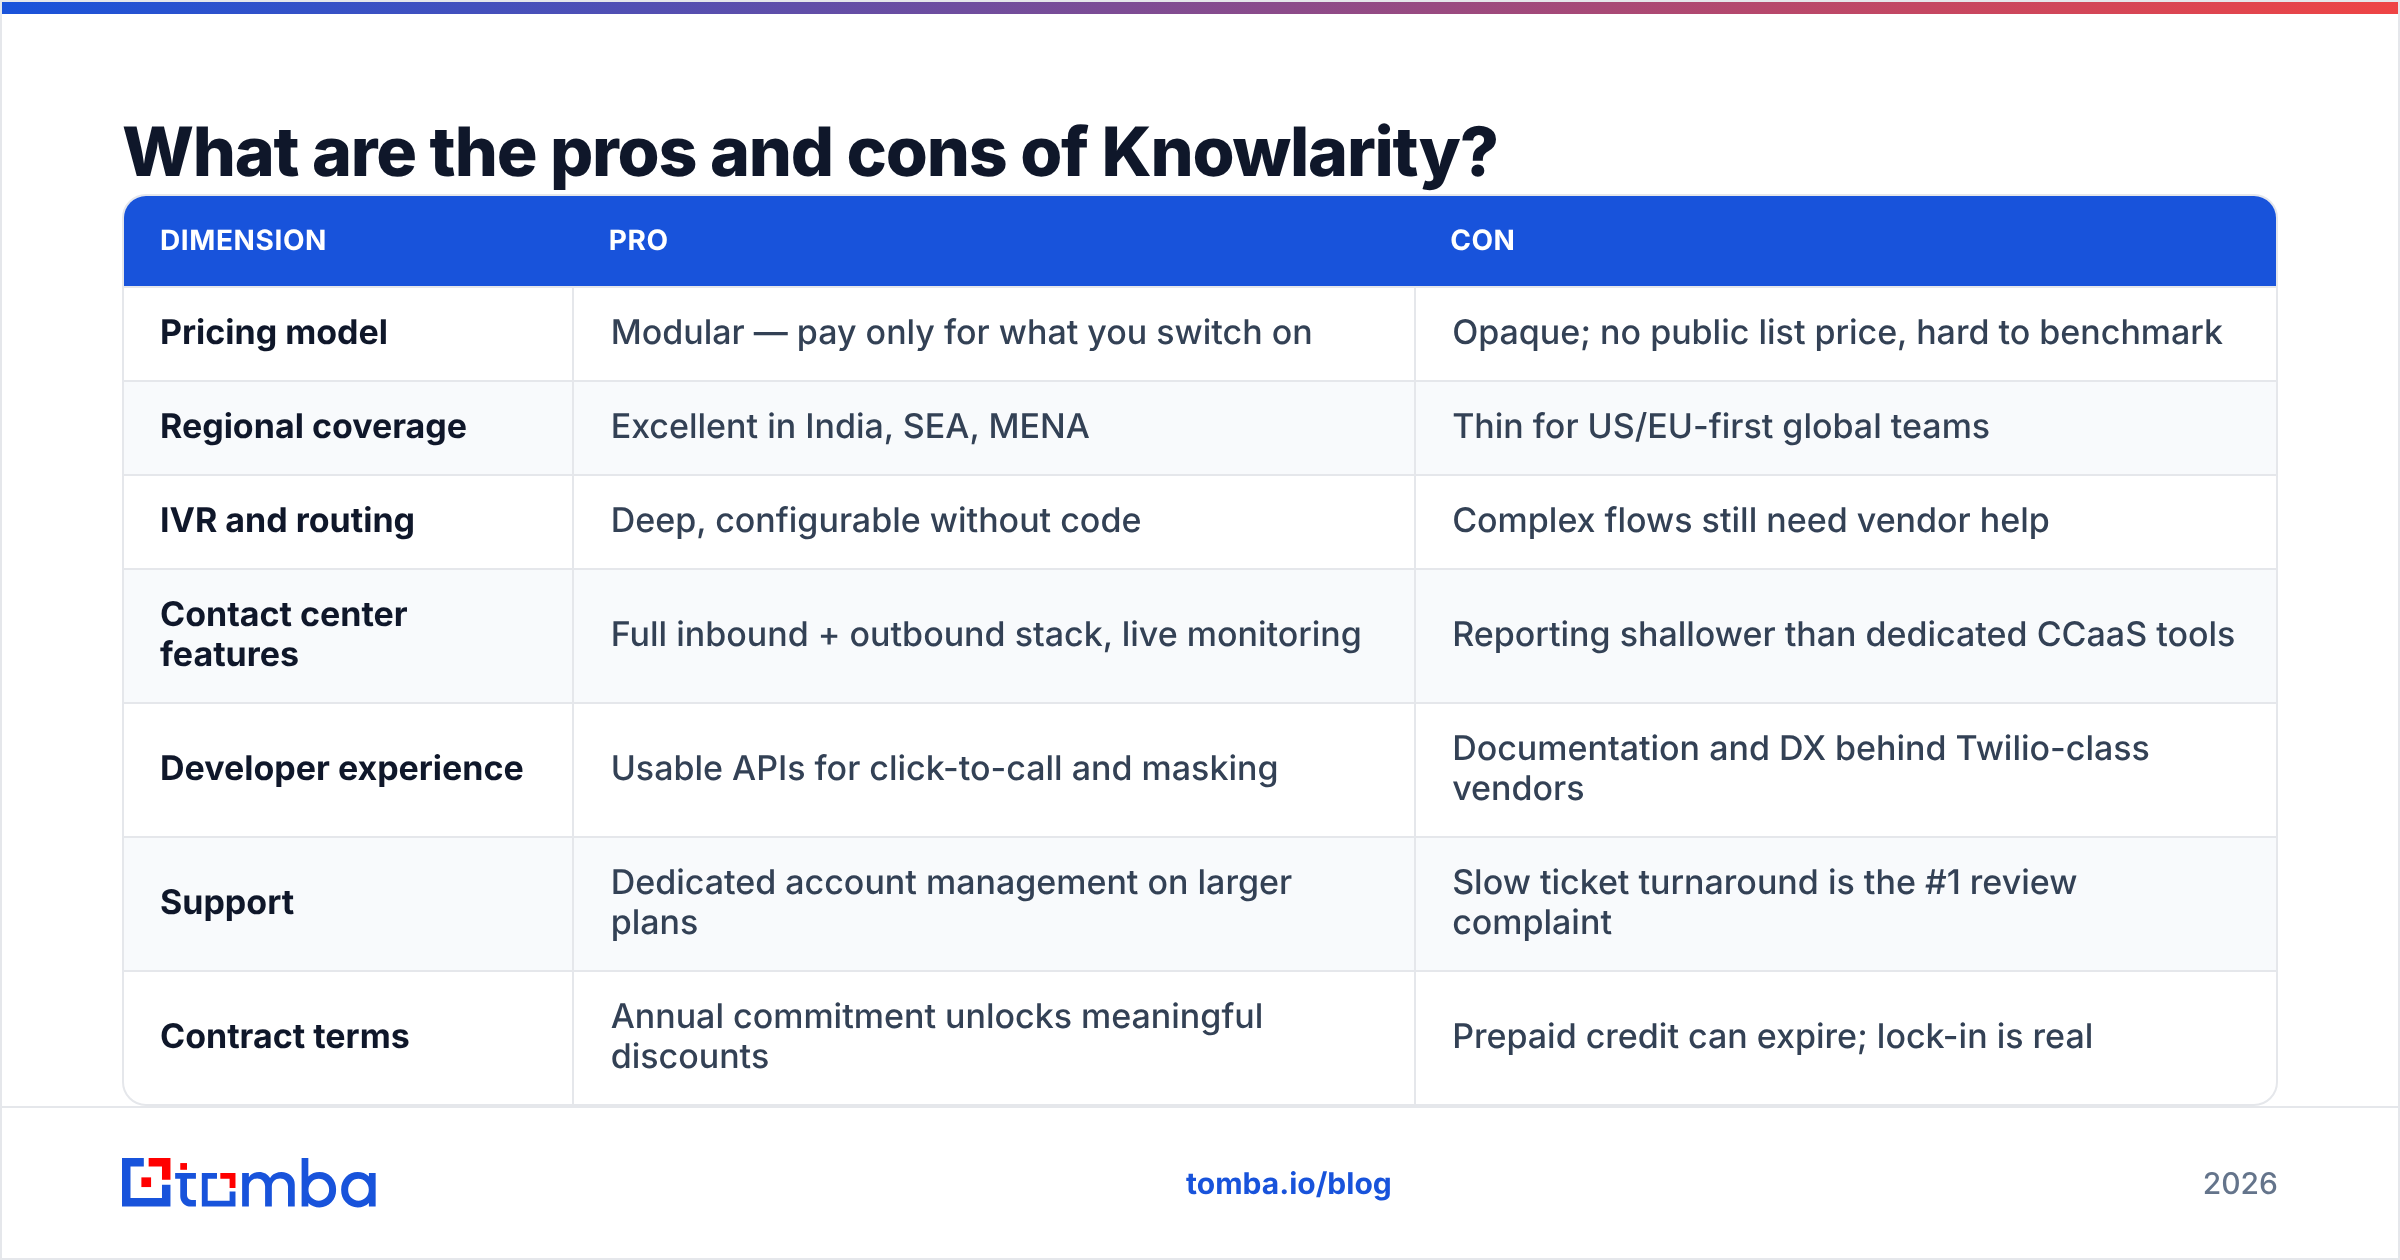Screen dimensions: 2400x1260
Task: Click 'Full inbound + outbound stack, live monitoring'
Action: (986, 634)
